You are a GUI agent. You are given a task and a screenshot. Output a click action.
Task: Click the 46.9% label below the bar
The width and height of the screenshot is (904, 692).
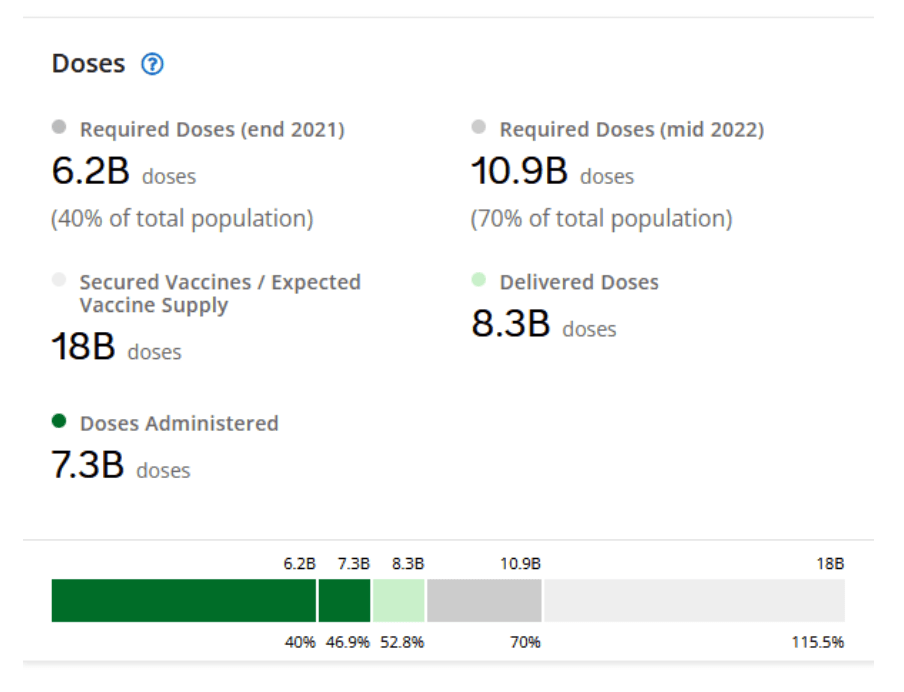tap(347, 642)
